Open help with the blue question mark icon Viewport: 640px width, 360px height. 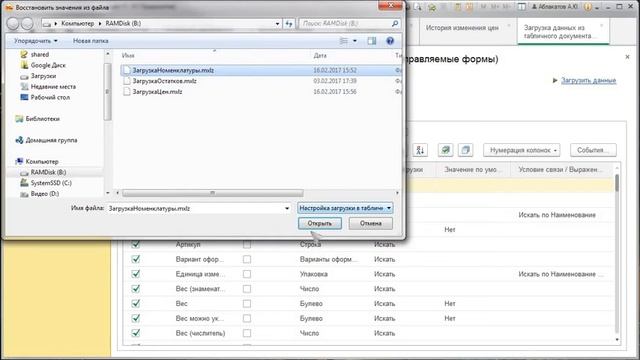(x=390, y=41)
